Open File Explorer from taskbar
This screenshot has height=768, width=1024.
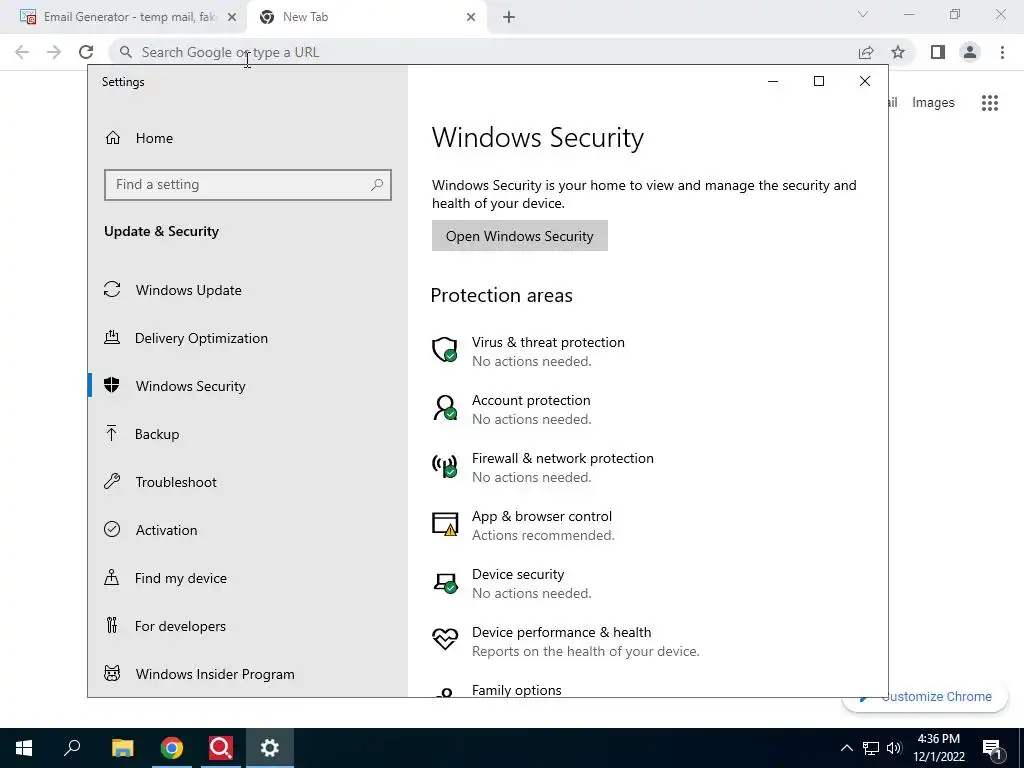click(x=122, y=748)
